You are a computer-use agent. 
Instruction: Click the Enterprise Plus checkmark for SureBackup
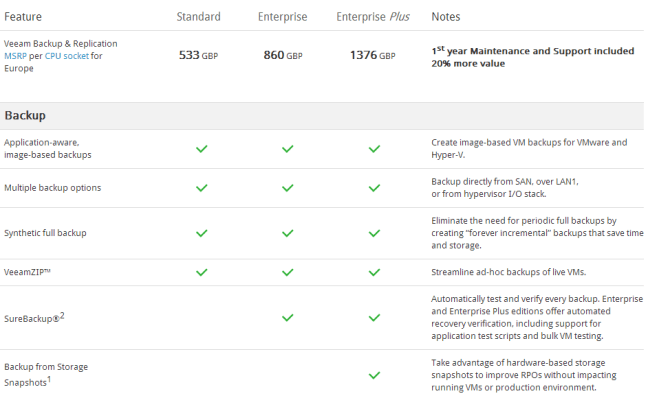coord(374,318)
